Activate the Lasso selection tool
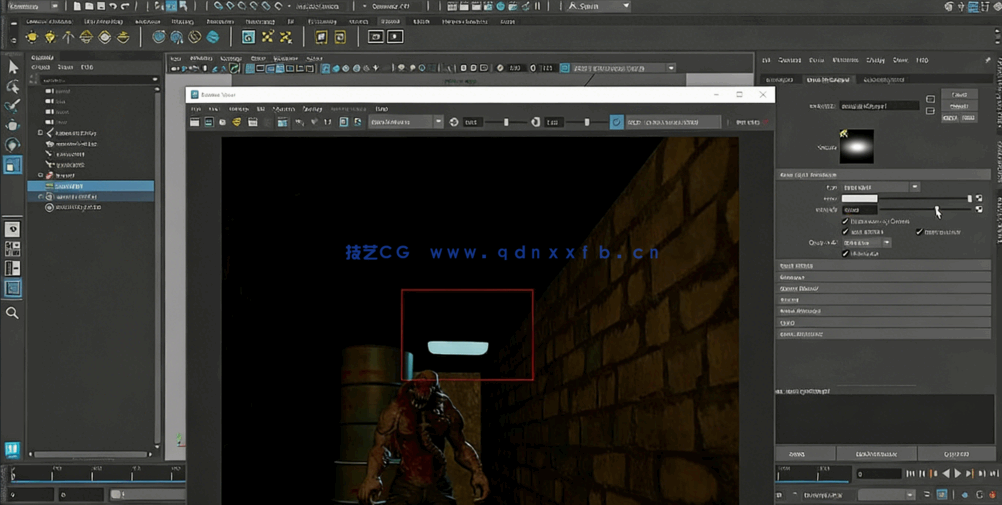The height and width of the screenshot is (505, 1002). [13, 87]
